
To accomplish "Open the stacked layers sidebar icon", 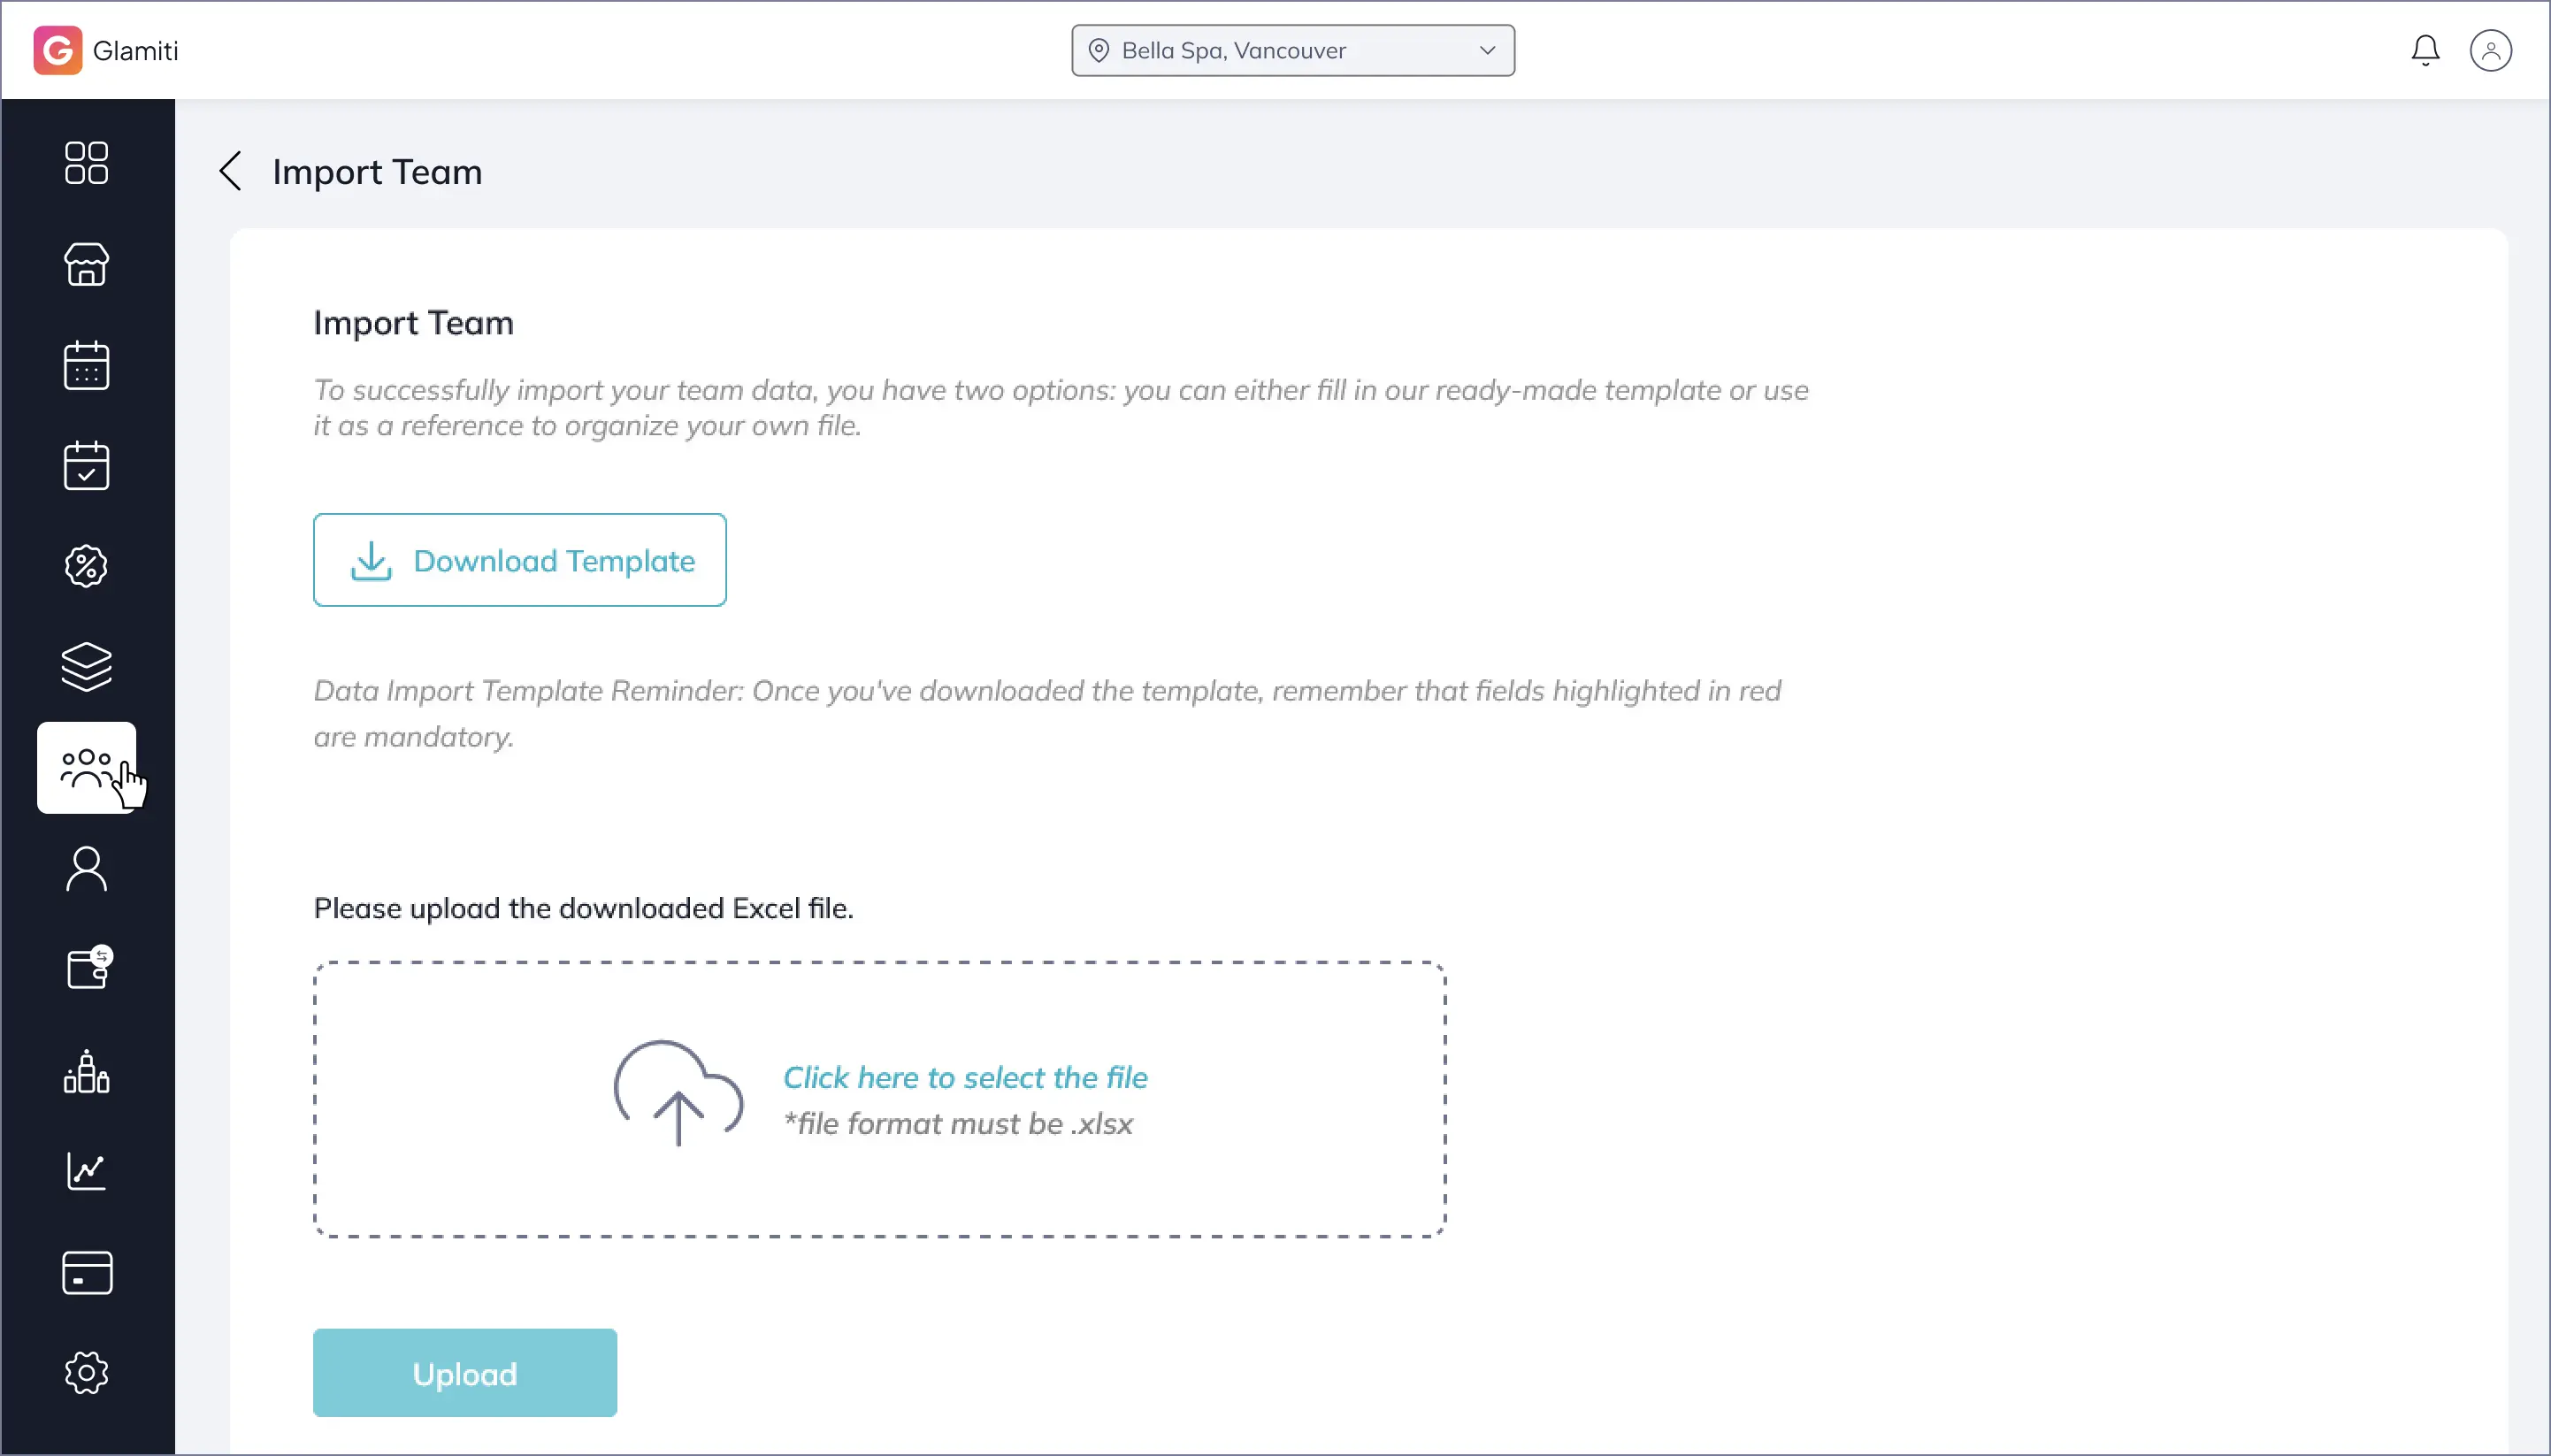I will (86, 667).
